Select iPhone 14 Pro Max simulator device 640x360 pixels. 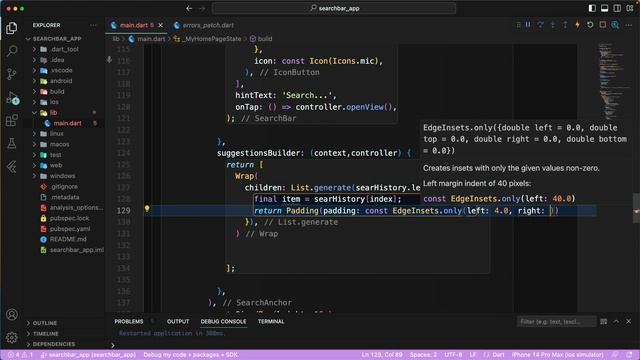557,355
